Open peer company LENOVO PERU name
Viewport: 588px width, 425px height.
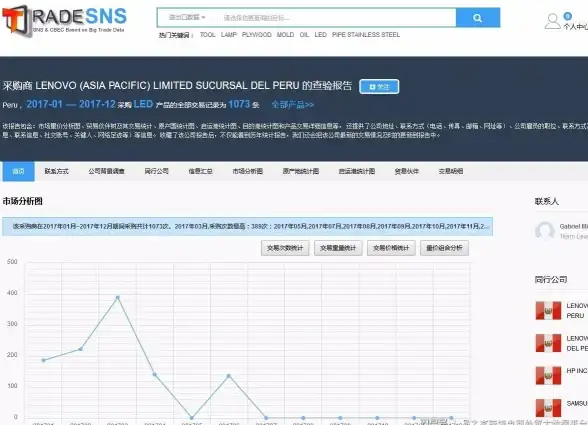coord(577,311)
